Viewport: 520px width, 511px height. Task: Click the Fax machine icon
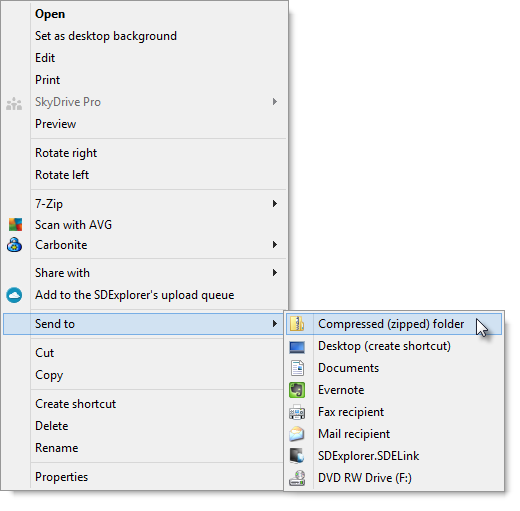pyautogui.click(x=297, y=412)
